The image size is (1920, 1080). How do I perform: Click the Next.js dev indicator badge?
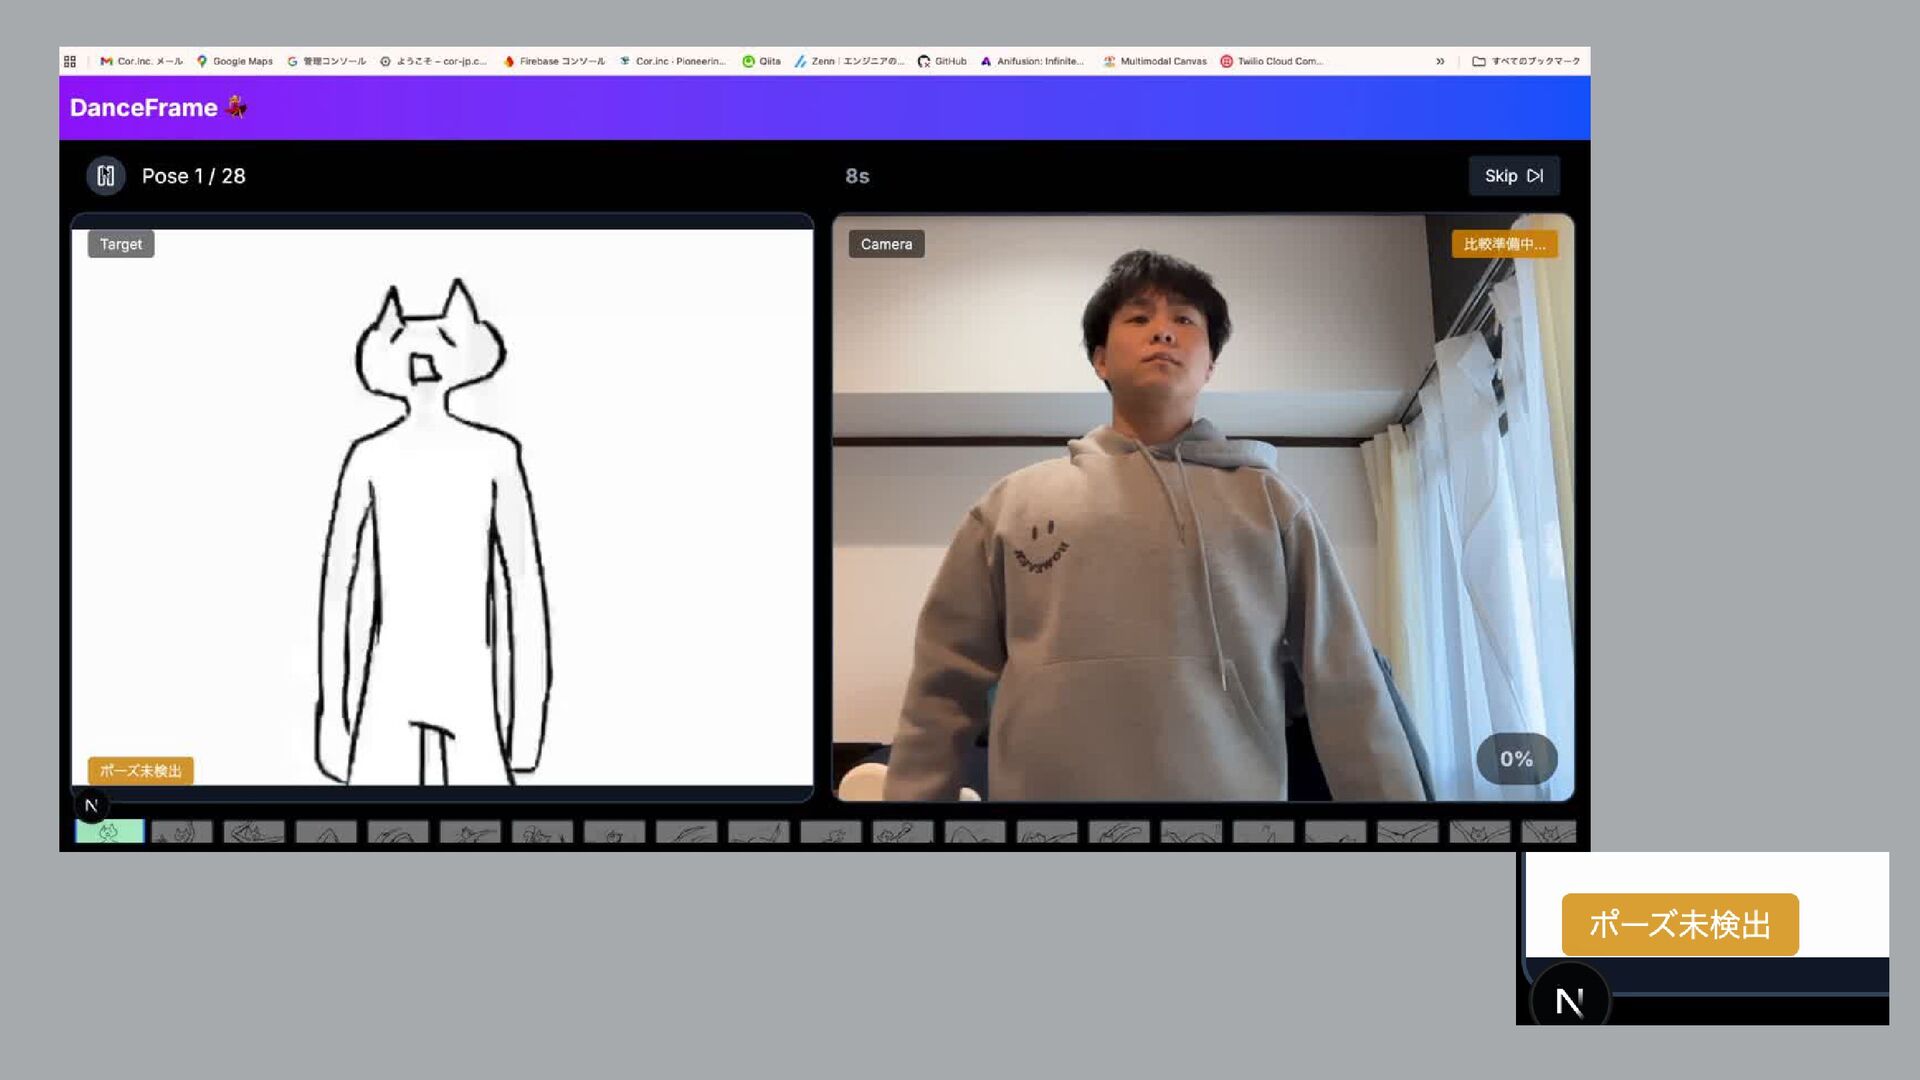tap(91, 805)
